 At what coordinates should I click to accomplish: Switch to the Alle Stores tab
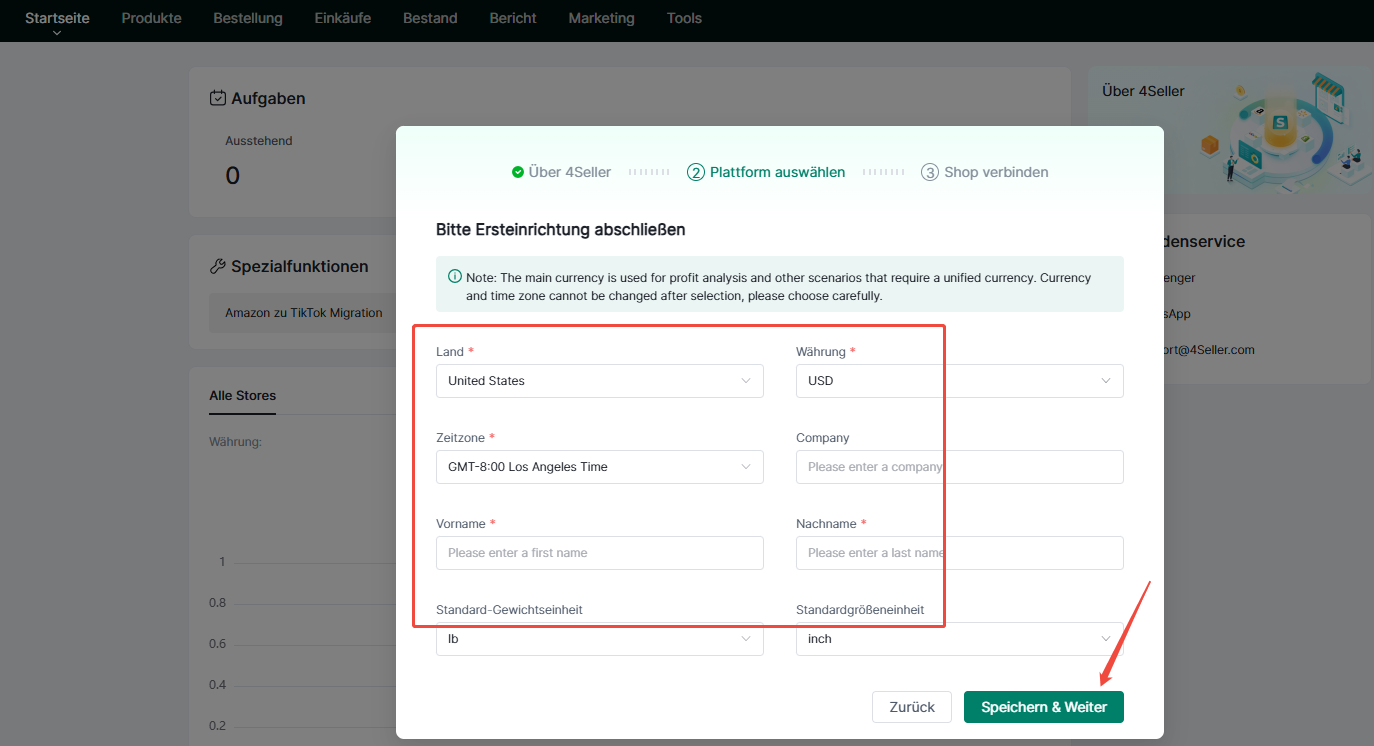pyautogui.click(x=242, y=395)
